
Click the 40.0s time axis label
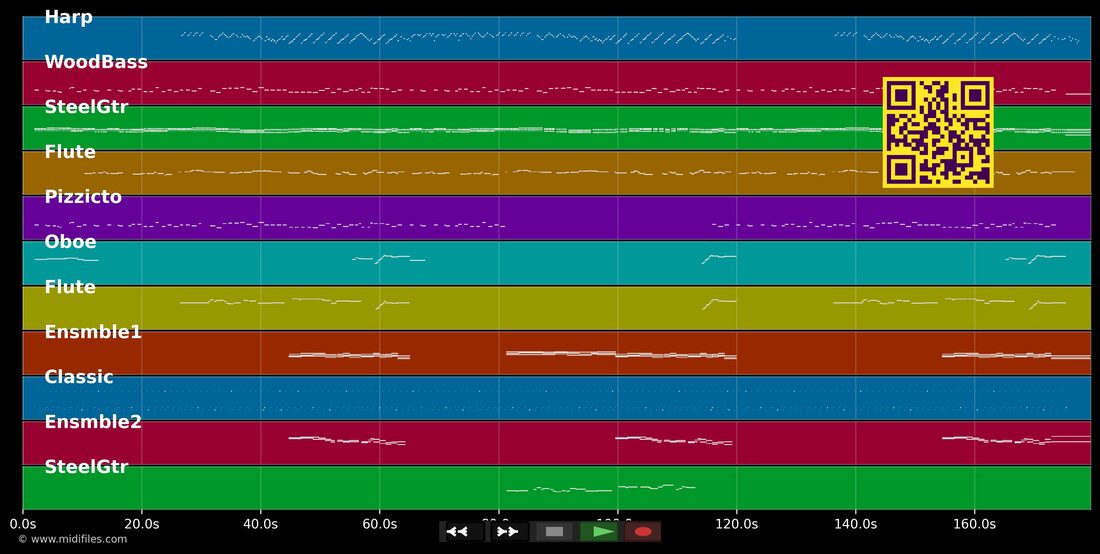(261, 524)
